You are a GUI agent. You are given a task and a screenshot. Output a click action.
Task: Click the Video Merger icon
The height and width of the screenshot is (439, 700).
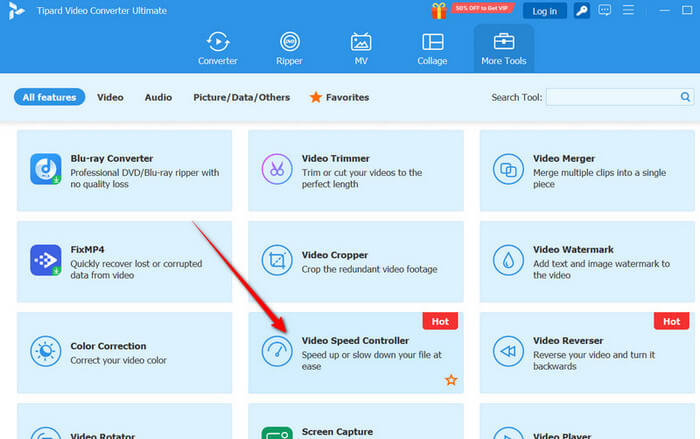pos(508,169)
